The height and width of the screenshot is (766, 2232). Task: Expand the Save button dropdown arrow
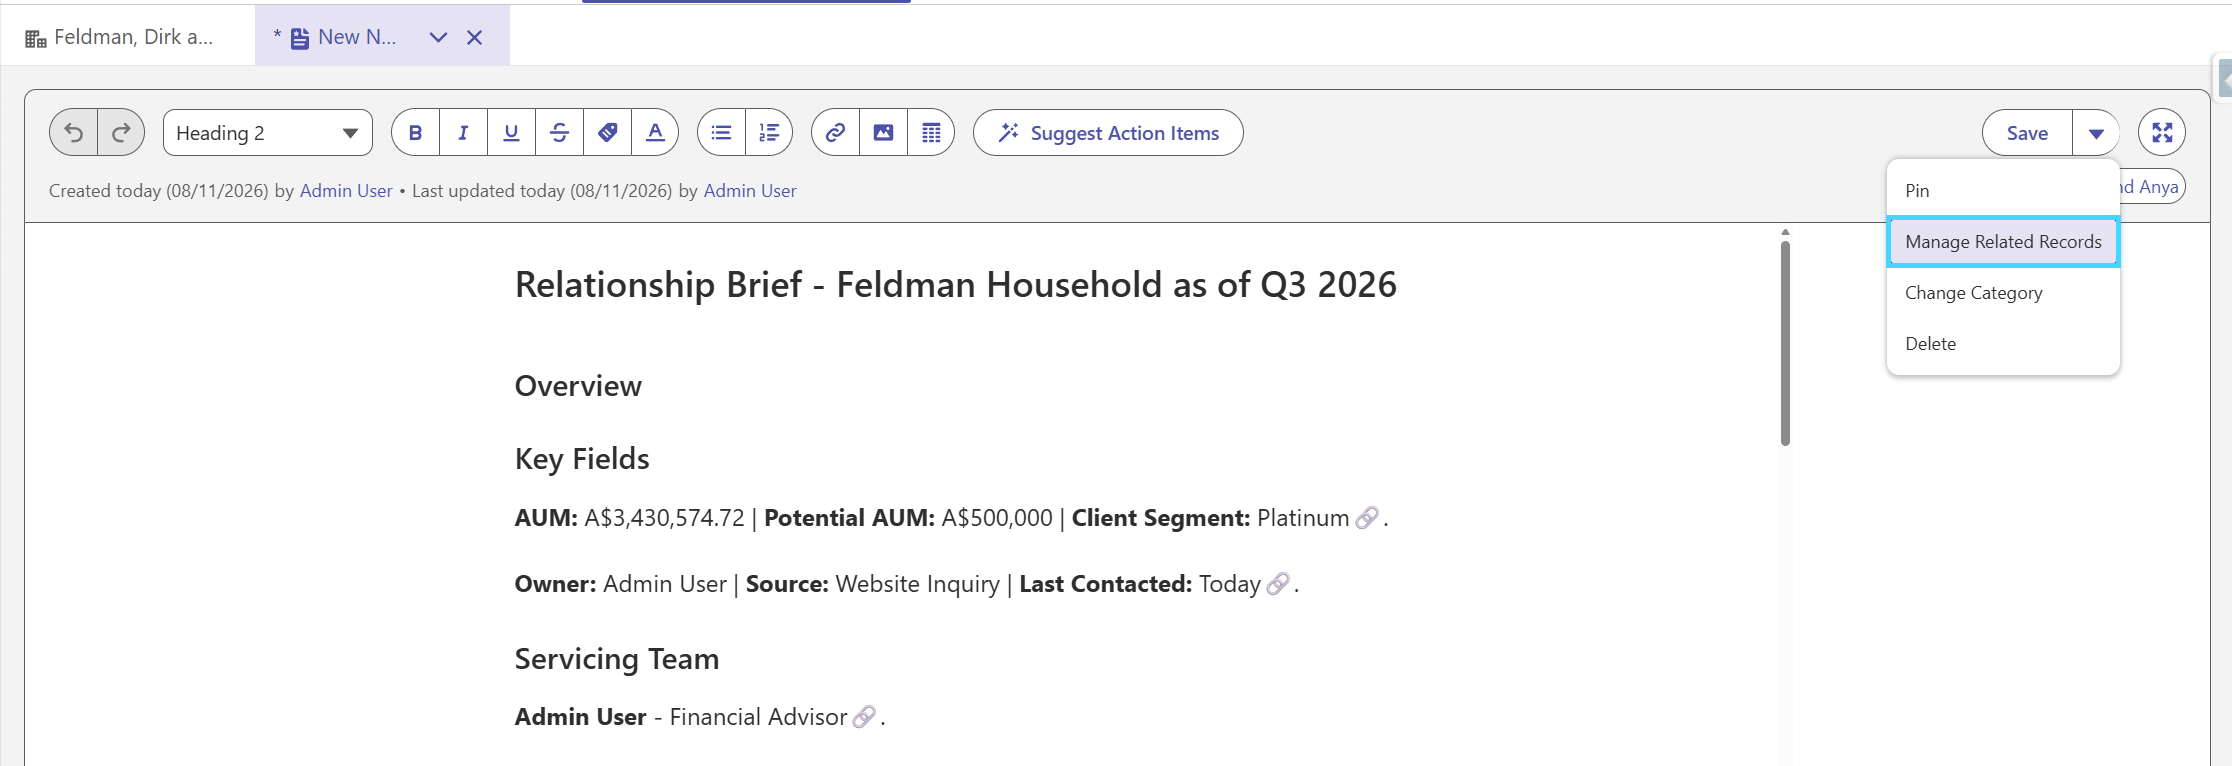click(x=2096, y=133)
